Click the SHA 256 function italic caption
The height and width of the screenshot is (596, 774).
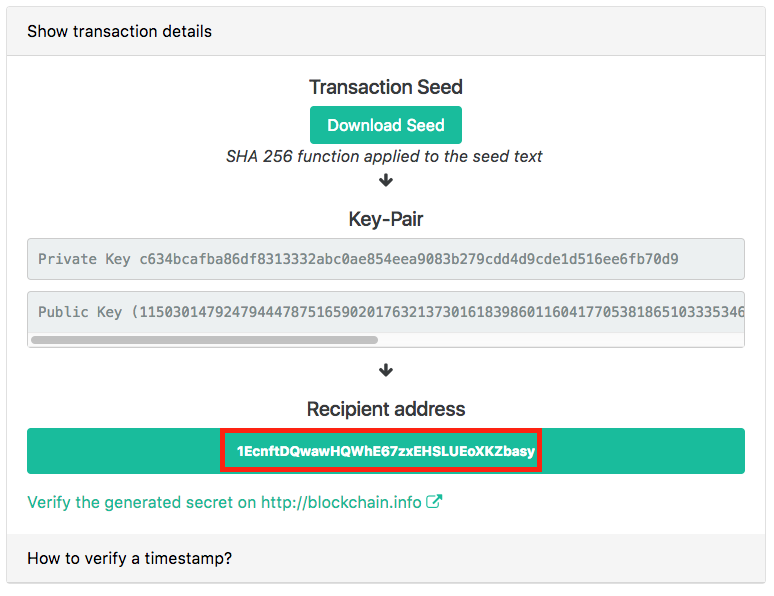tap(384, 157)
